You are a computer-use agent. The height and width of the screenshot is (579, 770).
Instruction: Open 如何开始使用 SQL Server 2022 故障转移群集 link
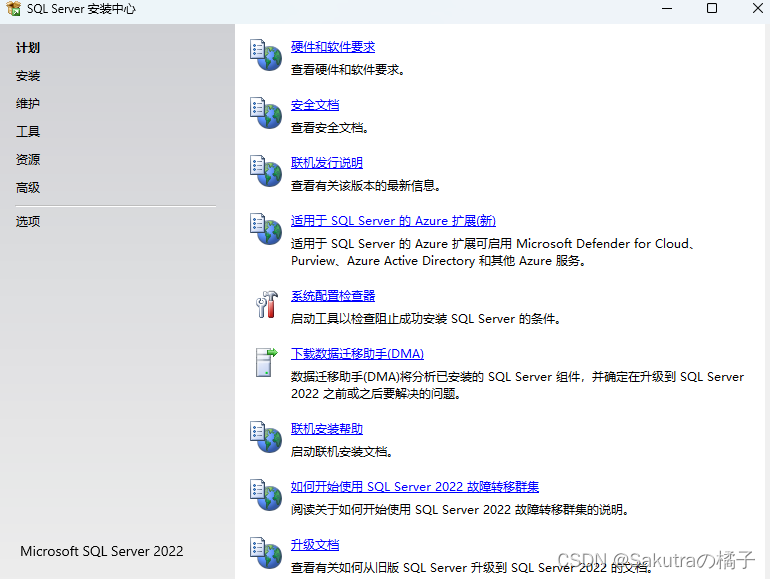(x=415, y=487)
